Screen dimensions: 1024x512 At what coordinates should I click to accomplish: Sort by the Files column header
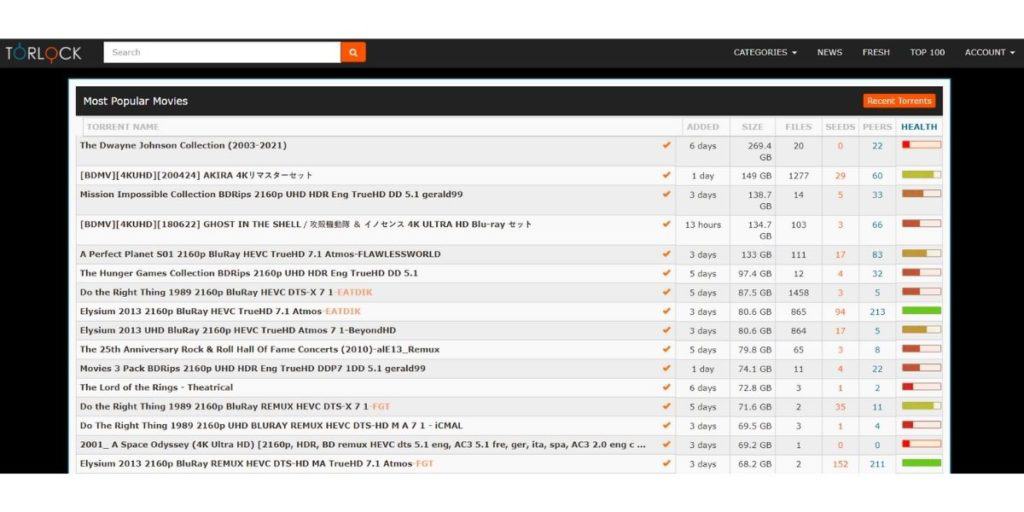[798, 127]
